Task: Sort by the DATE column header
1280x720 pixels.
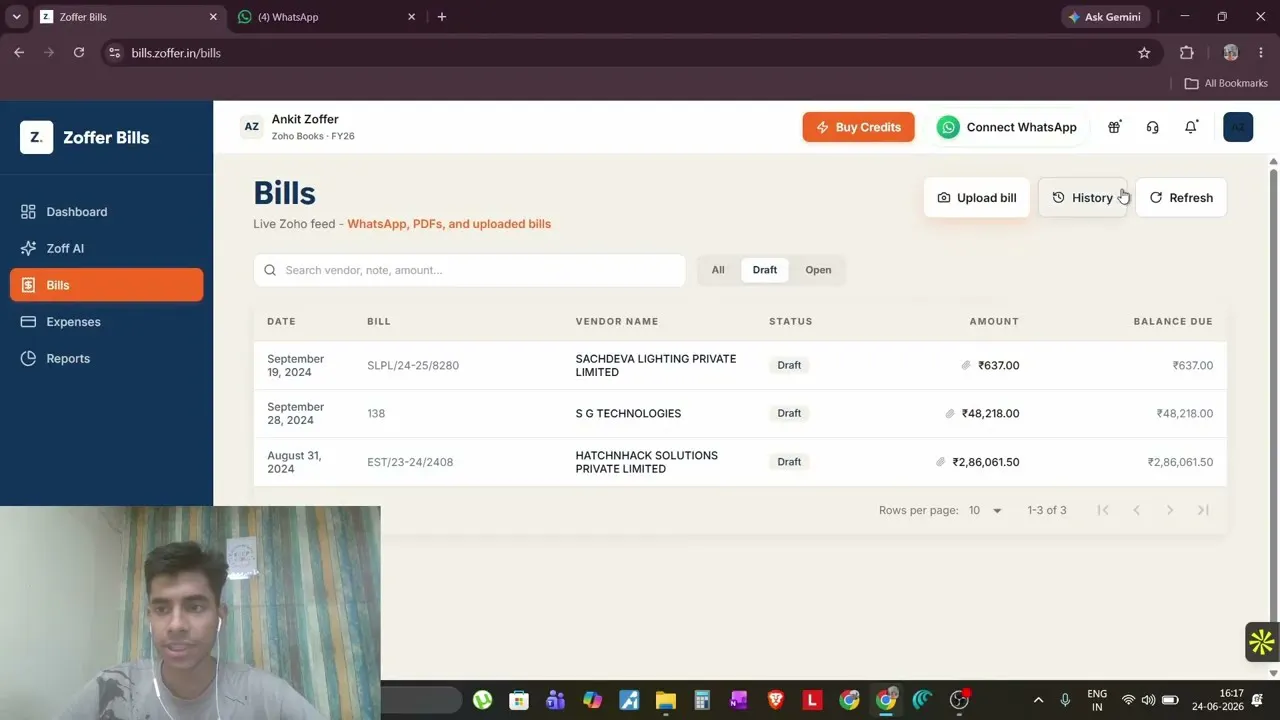Action: 281,321
